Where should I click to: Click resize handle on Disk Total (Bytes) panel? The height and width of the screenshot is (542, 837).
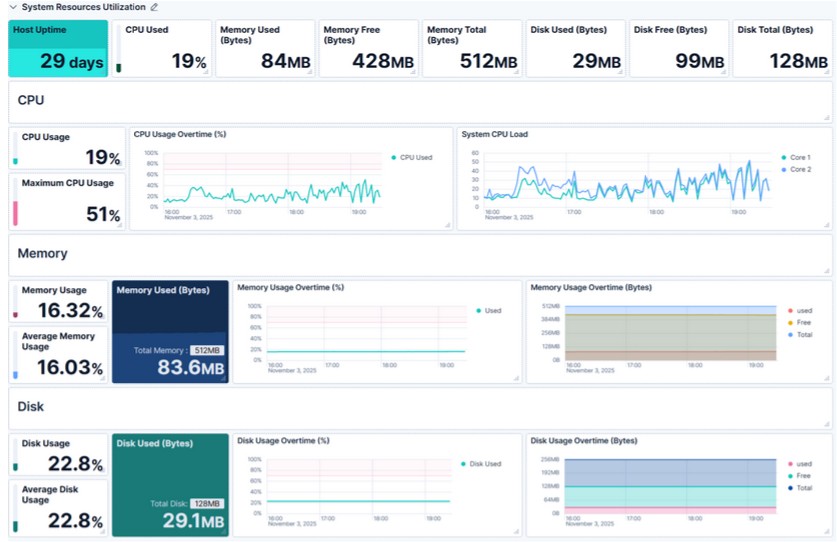(x=828, y=73)
